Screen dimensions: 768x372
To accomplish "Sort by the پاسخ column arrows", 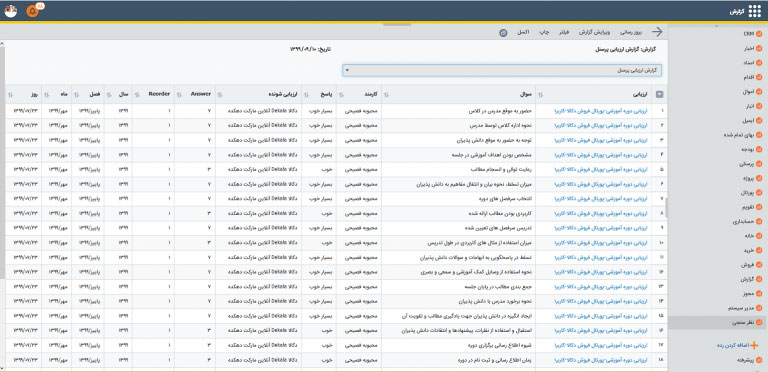I will 307,95.
